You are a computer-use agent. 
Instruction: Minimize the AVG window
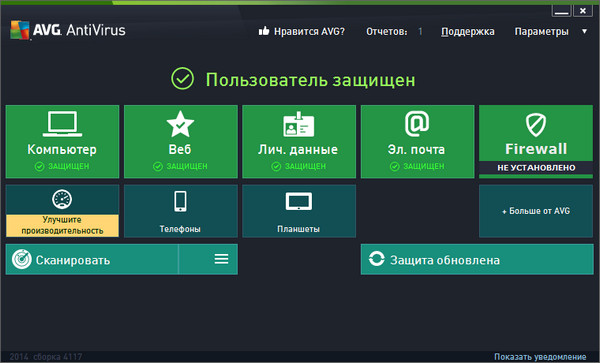(x=561, y=10)
